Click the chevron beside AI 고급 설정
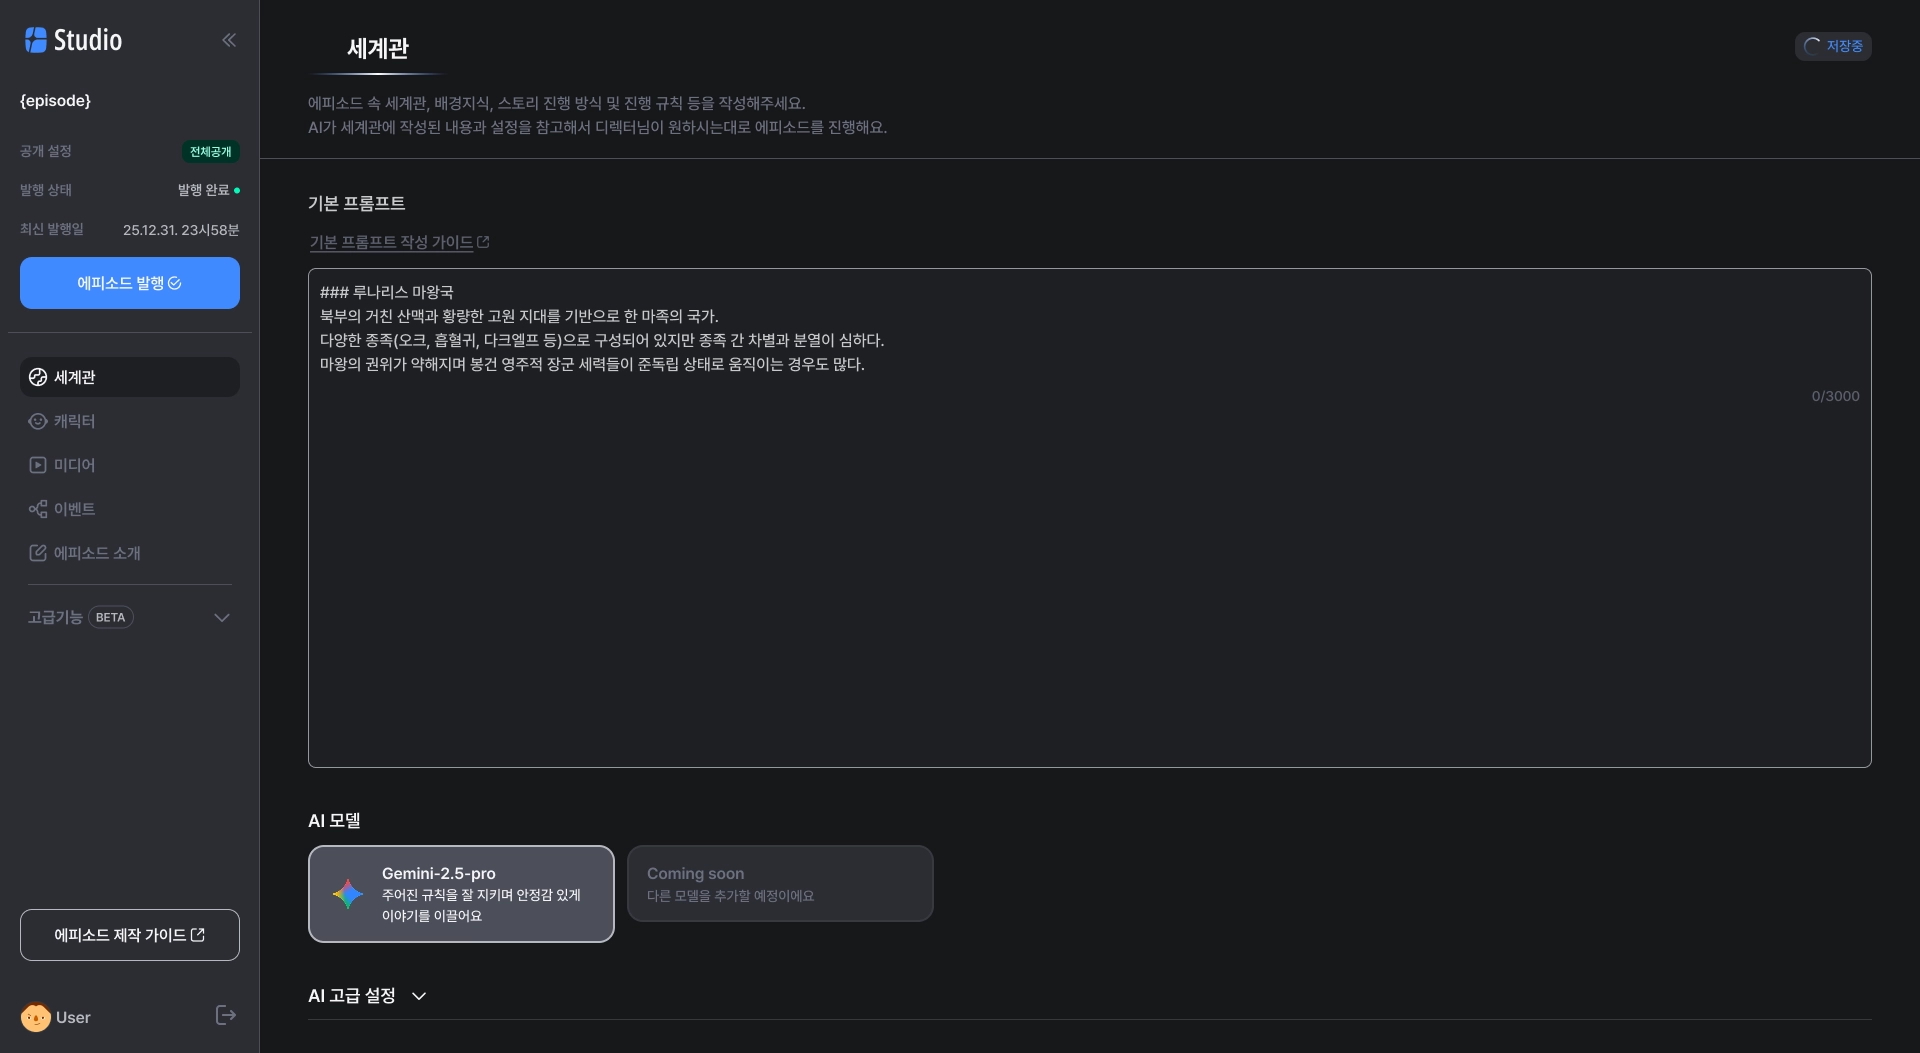Screen dimensions: 1920x1053 419,996
